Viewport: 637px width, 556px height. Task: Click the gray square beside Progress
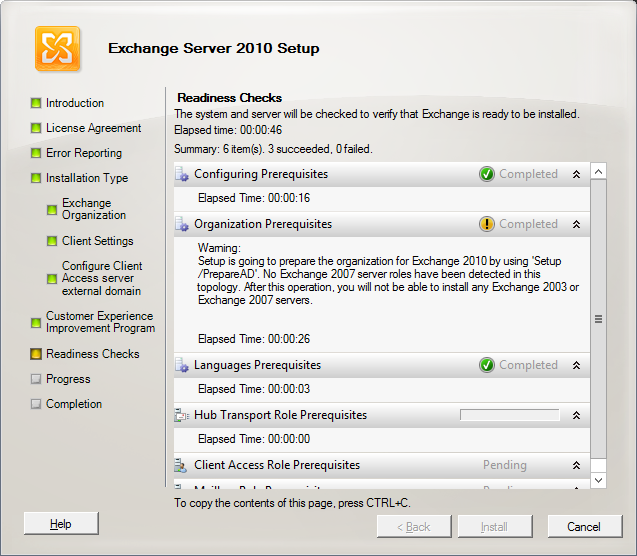36,379
